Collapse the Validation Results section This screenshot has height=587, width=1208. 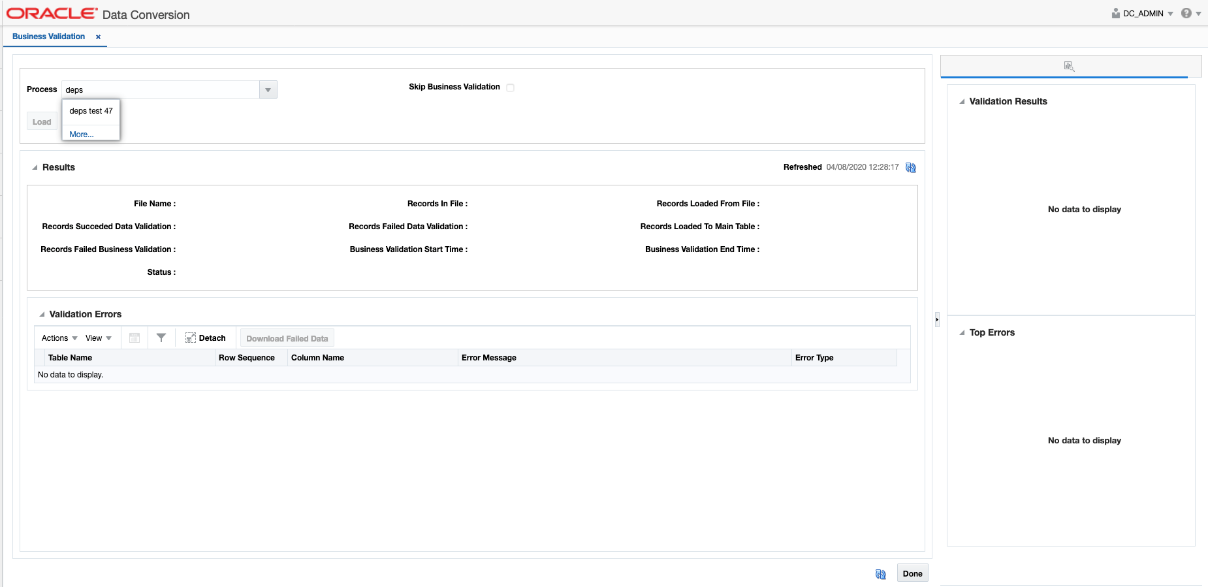click(962, 102)
